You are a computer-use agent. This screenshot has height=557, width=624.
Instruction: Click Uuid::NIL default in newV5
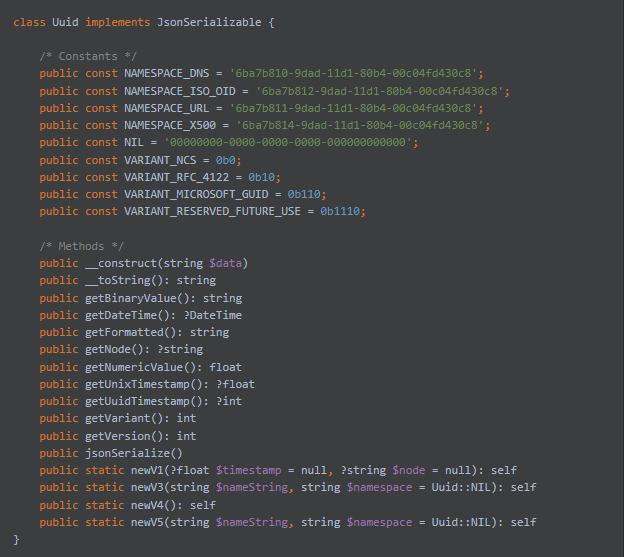[461, 522]
